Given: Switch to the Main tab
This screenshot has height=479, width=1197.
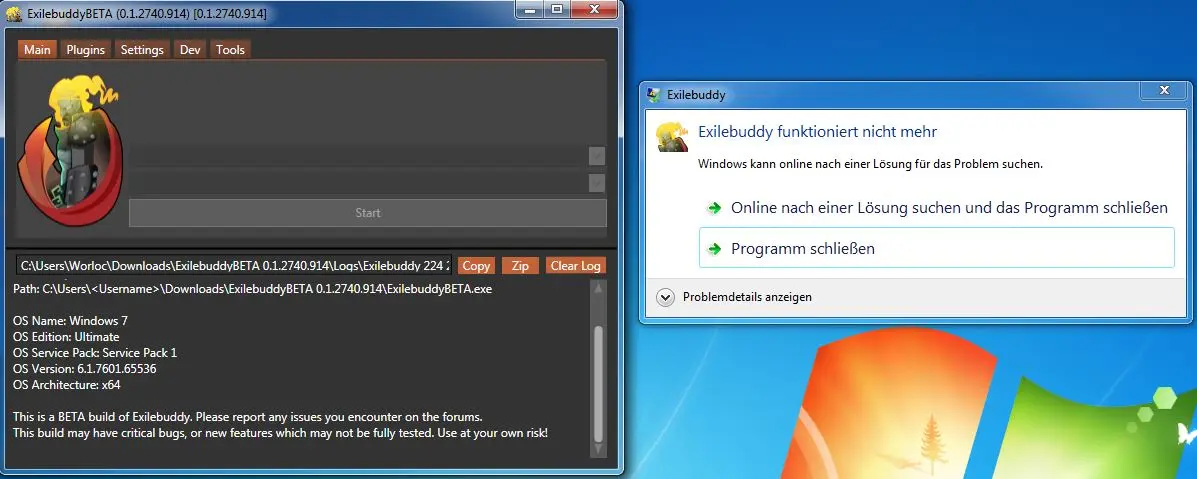Looking at the screenshot, I should [37, 50].
